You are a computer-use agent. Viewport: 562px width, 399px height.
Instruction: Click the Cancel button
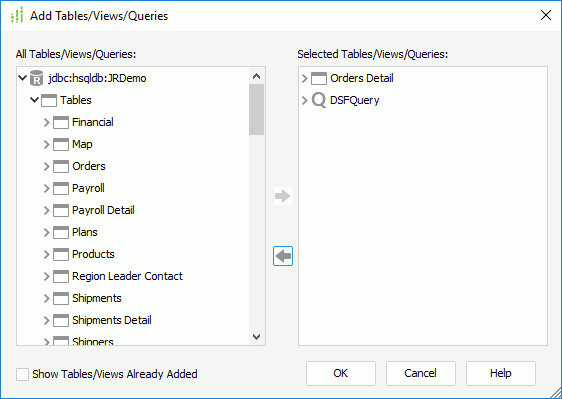coord(421,373)
